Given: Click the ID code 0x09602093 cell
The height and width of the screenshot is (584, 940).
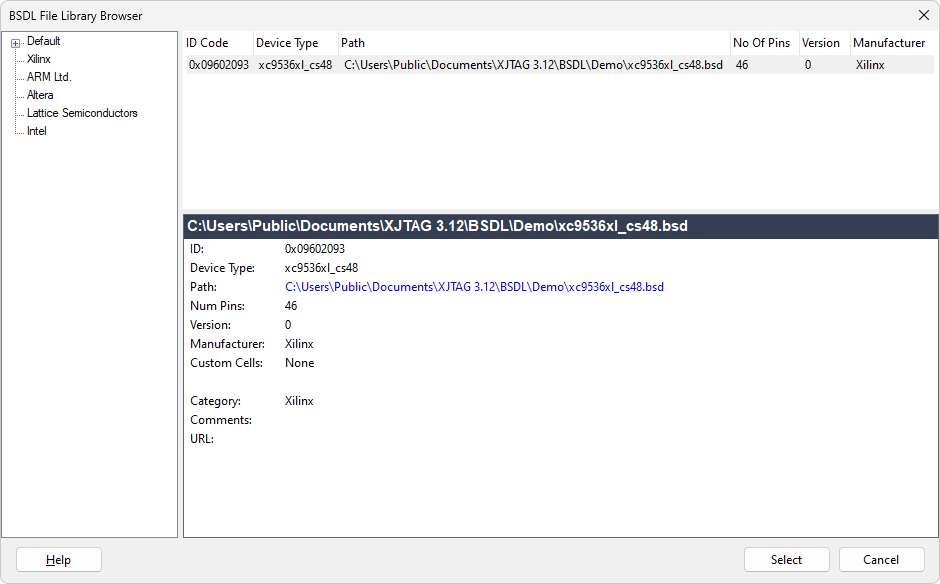Looking at the screenshot, I should 219,65.
